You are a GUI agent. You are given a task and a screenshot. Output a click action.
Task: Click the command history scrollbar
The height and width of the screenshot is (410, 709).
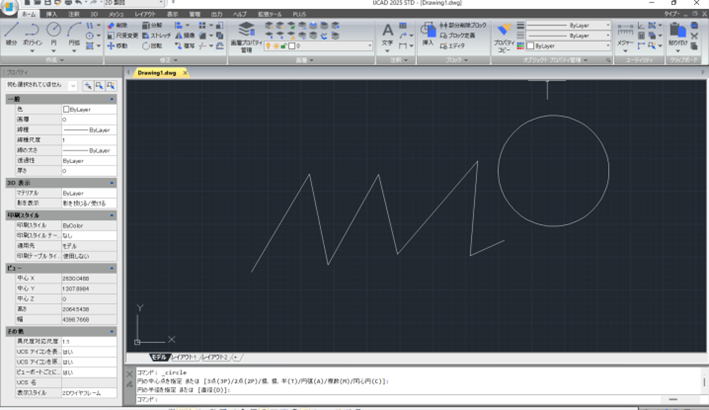pos(704,381)
